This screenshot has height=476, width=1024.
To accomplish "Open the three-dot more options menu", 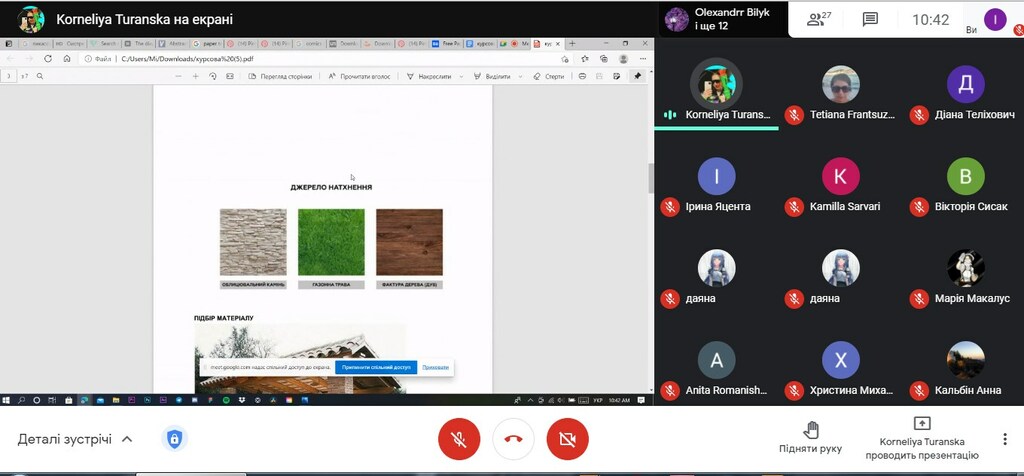I will tap(1004, 439).
